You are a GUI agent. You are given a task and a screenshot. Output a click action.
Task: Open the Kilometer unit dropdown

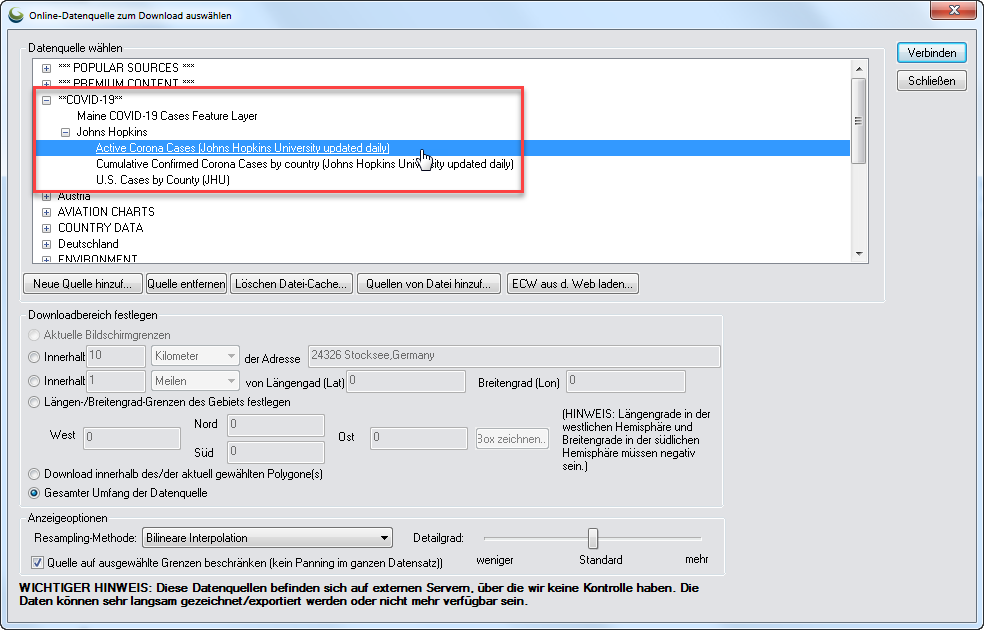pos(195,356)
